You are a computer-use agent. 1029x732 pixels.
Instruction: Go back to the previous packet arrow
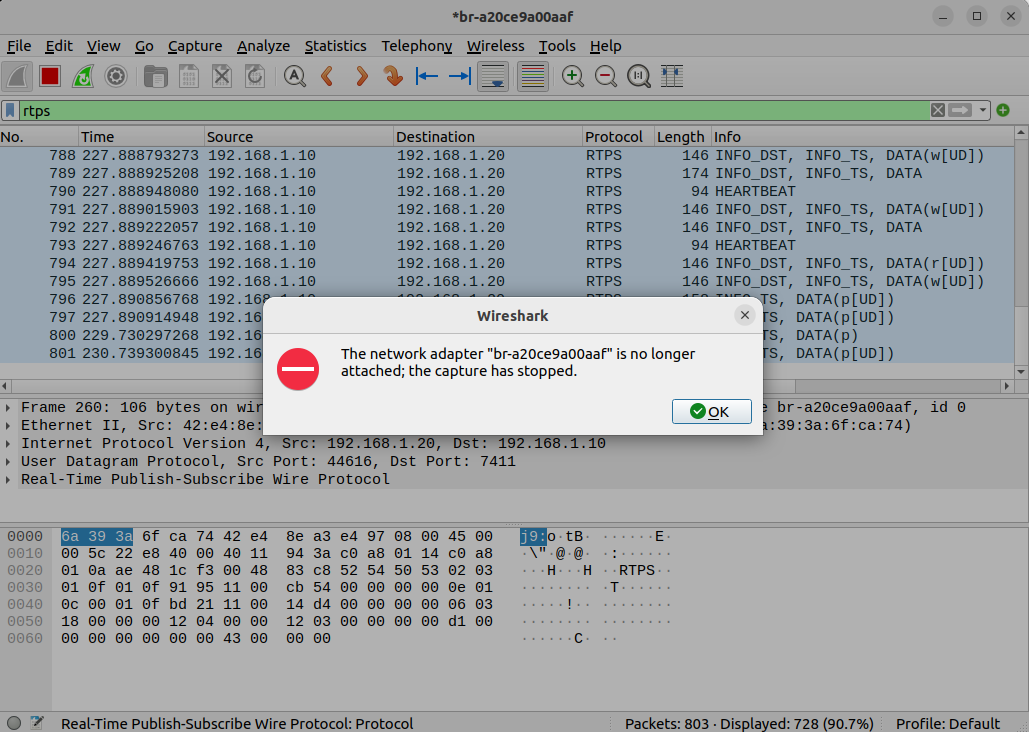[x=327, y=77]
